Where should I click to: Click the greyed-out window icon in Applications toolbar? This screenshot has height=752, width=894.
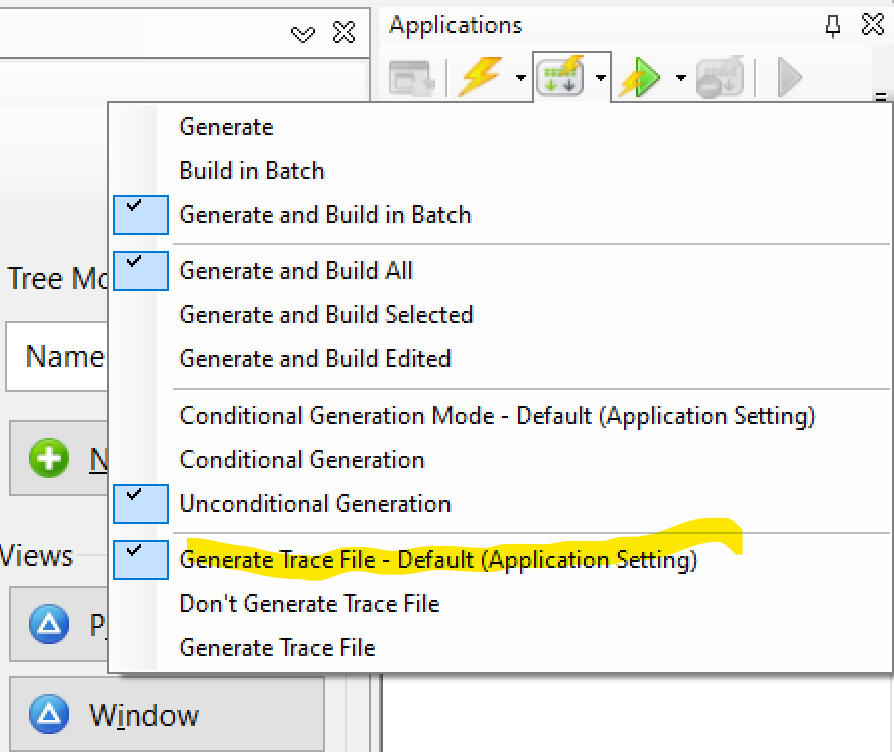click(410, 78)
